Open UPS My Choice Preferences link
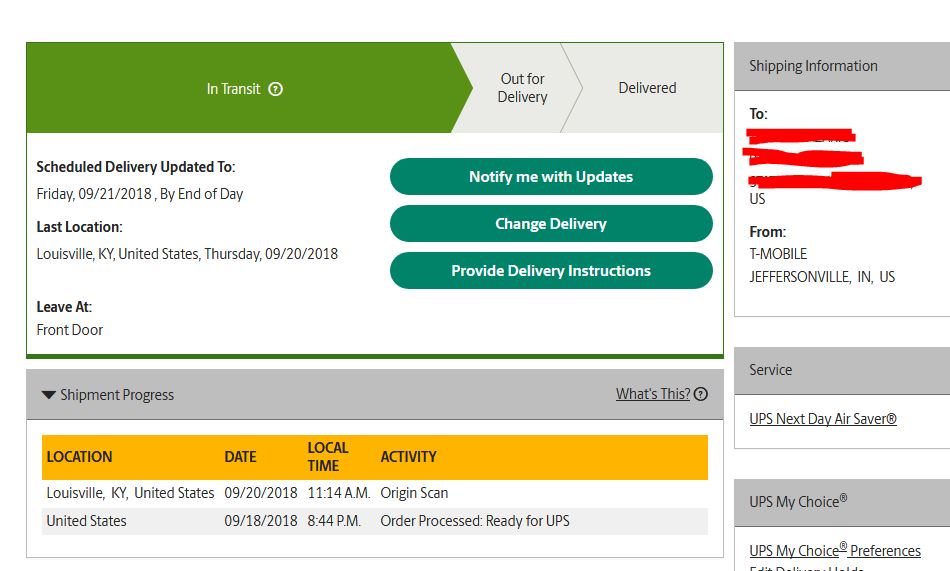 click(835, 550)
